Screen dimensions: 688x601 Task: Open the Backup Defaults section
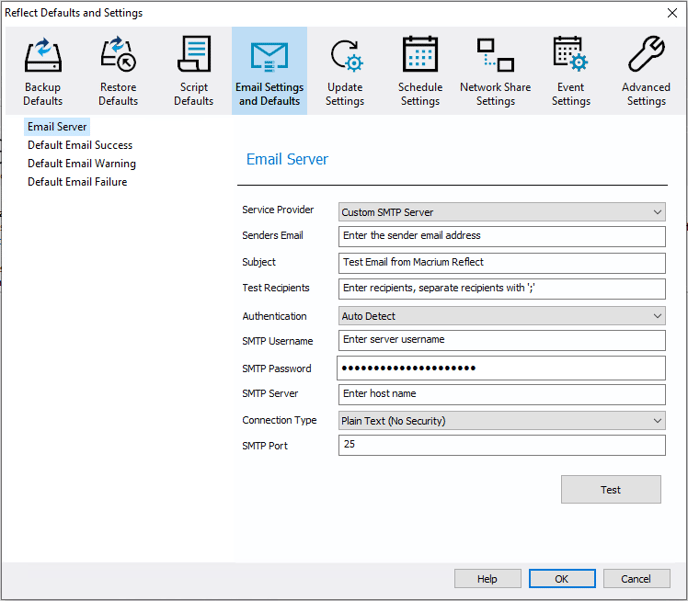[43, 71]
